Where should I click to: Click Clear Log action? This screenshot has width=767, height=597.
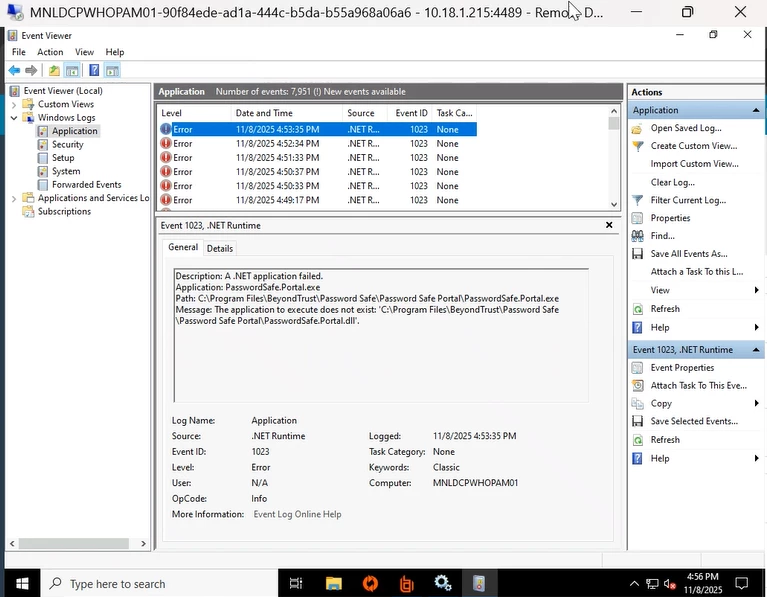tap(672, 182)
